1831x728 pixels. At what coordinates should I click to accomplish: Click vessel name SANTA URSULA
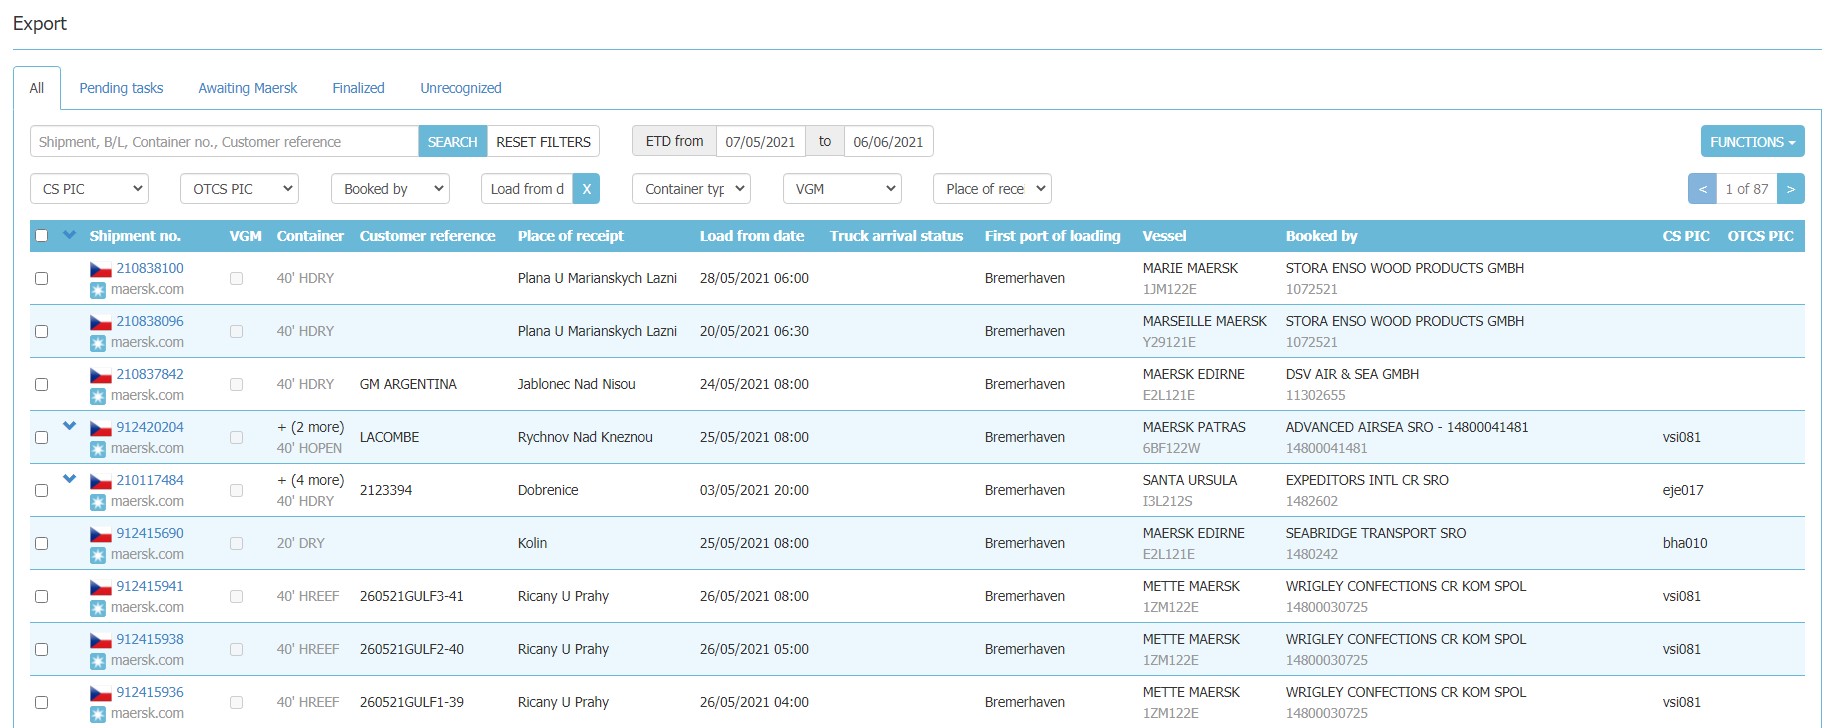[x=1190, y=480]
